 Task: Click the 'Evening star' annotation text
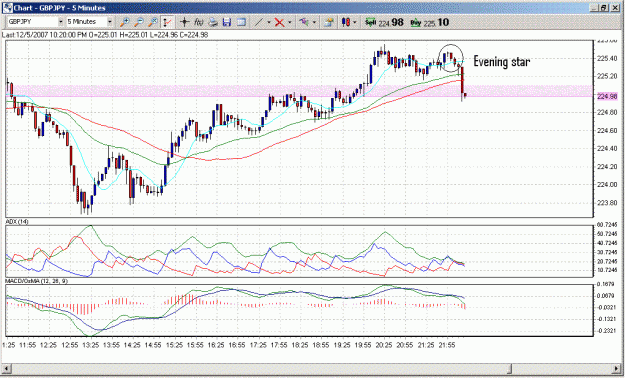(x=501, y=61)
